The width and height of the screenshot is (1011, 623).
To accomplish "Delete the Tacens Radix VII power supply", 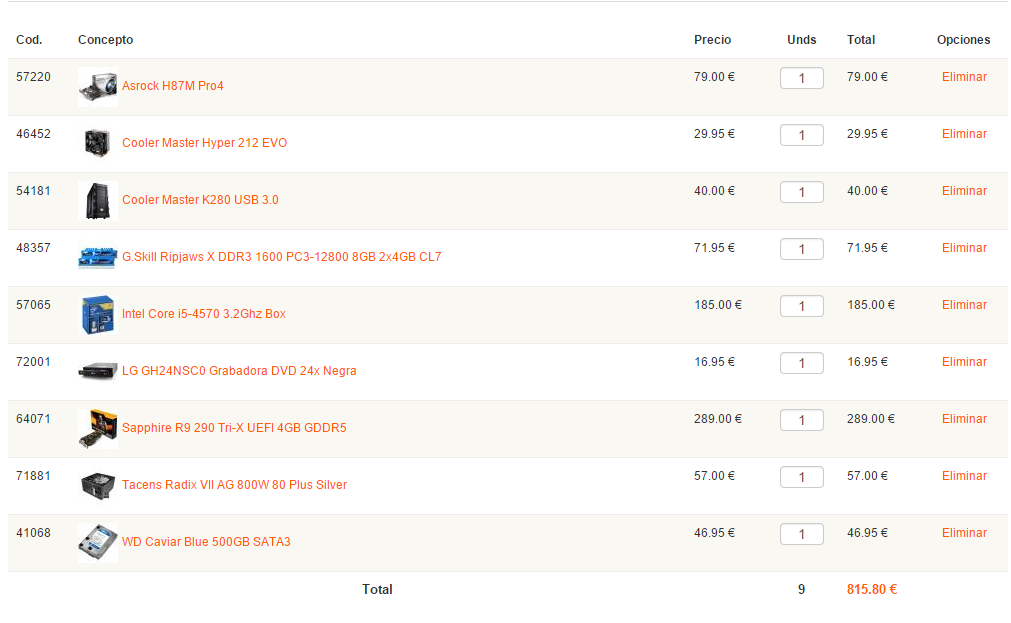I will click(964, 476).
